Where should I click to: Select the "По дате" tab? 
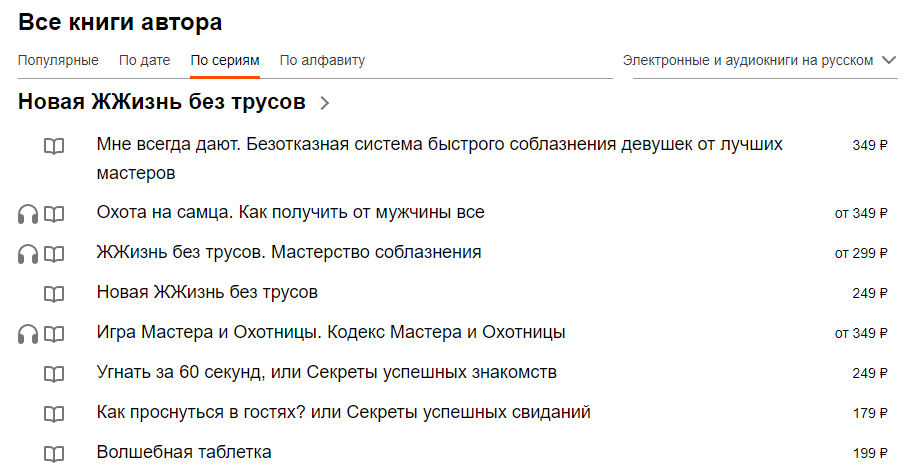144,60
